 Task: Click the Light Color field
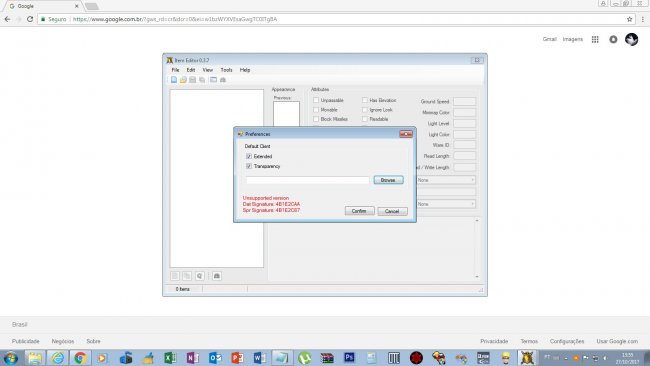[464, 134]
